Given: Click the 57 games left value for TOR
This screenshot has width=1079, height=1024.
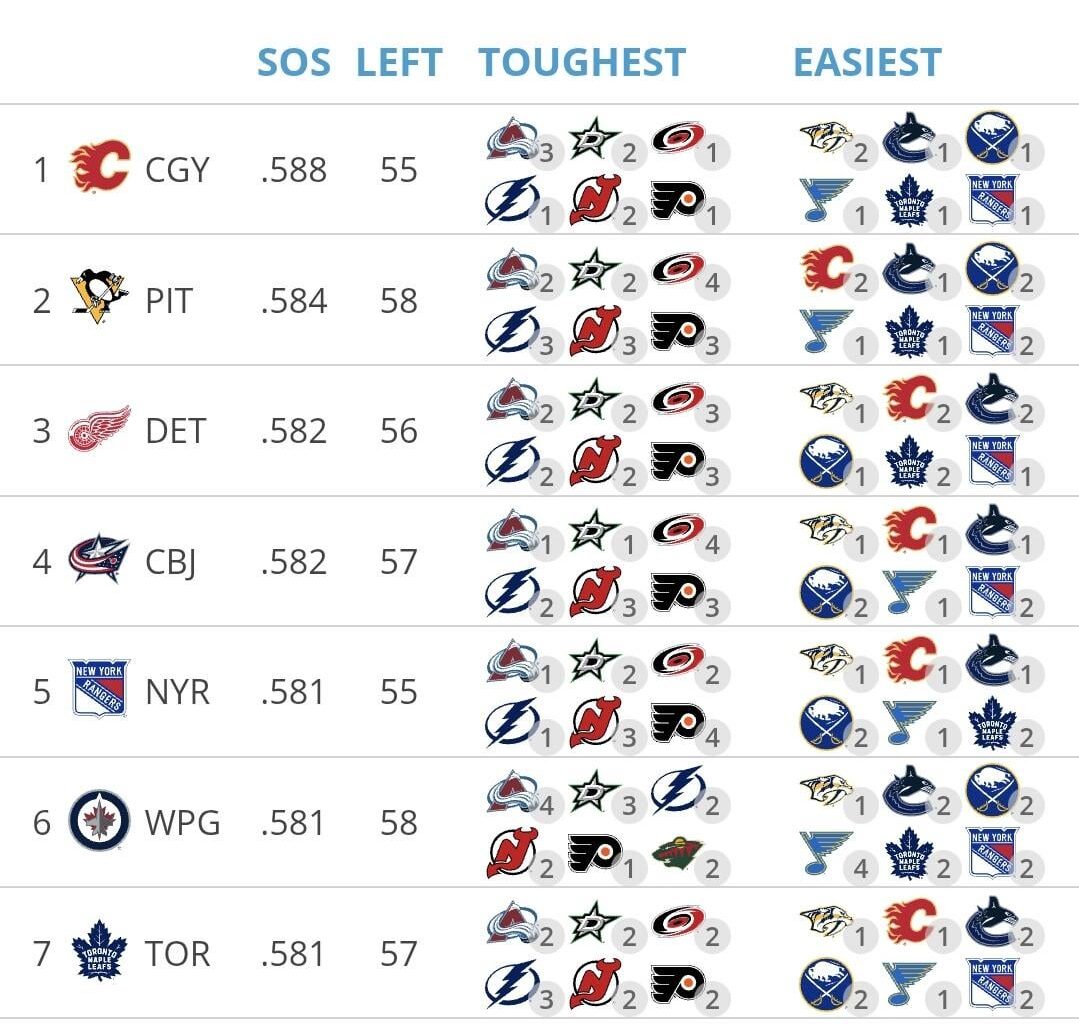Looking at the screenshot, I should click(x=398, y=954).
